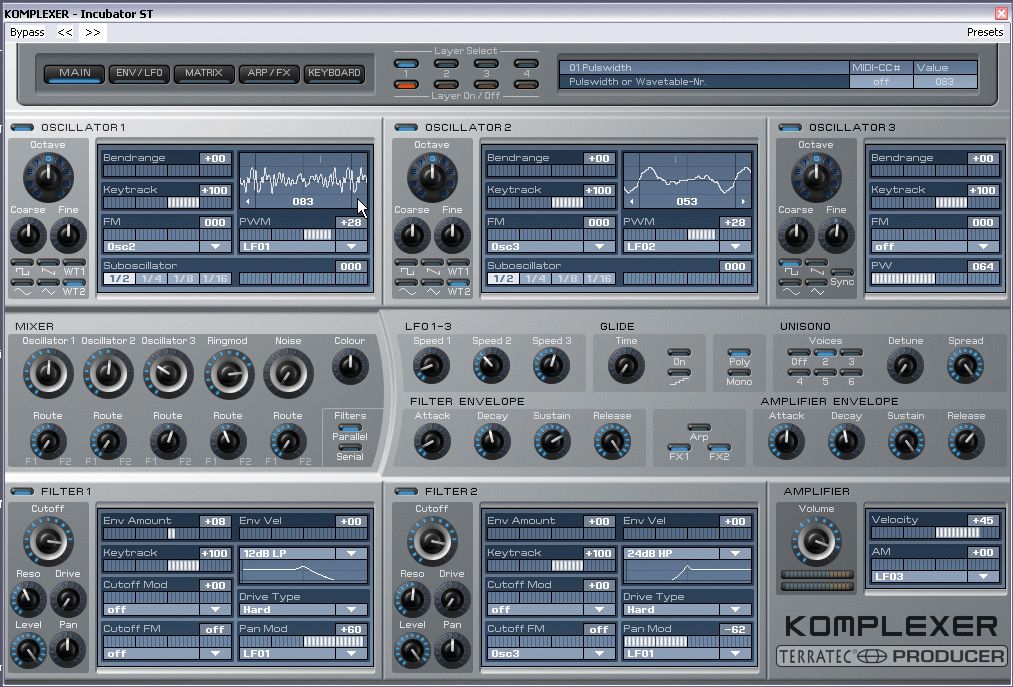Image resolution: width=1013 pixels, height=687 pixels.
Task: Open the Presets menu
Action: tap(985, 32)
